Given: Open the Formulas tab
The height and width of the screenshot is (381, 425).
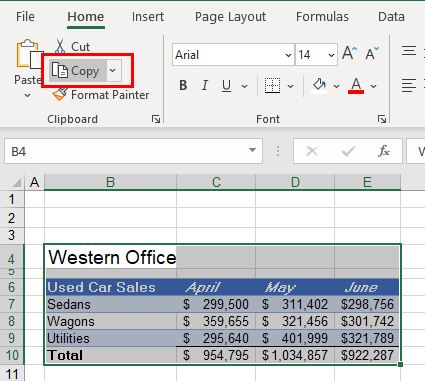Looking at the screenshot, I should [322, 17].
